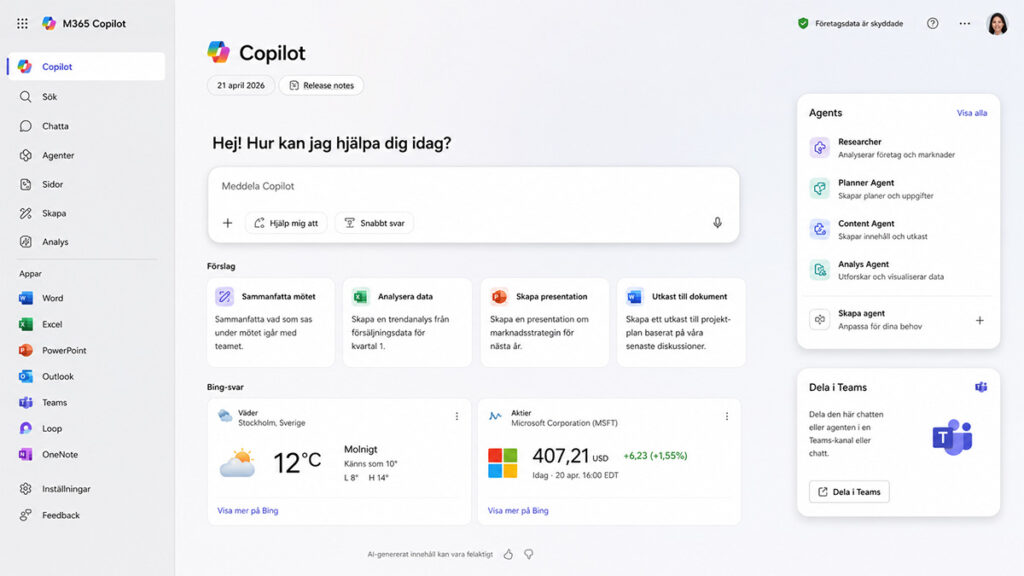Open Sidor in the sidebar
The height and width of the screenshot is (576, 1024).
coord(86,184)
